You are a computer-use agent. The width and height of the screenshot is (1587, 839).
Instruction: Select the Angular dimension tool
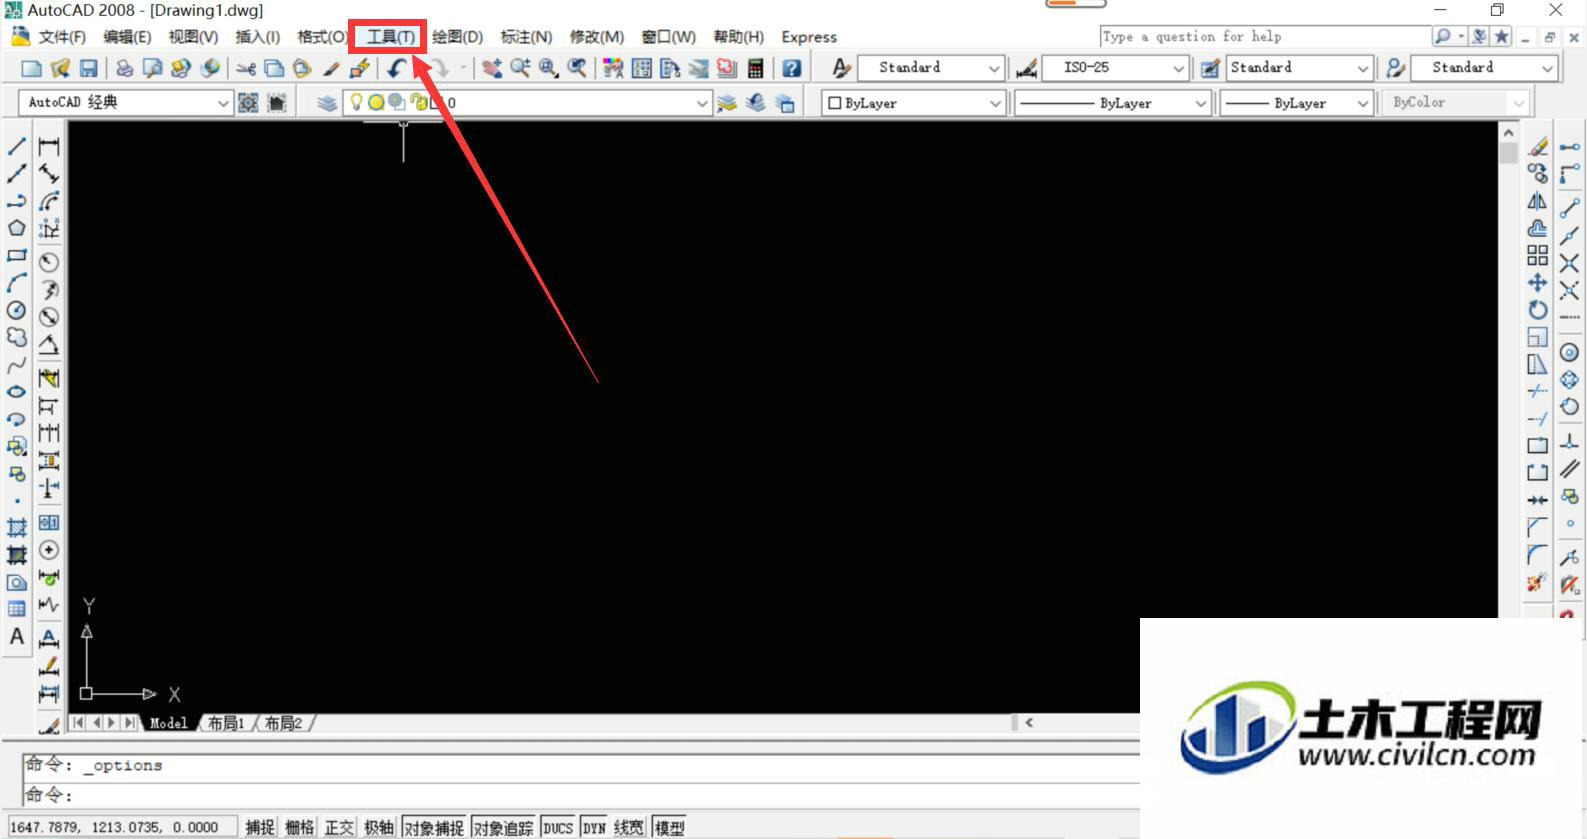point(48,345)
